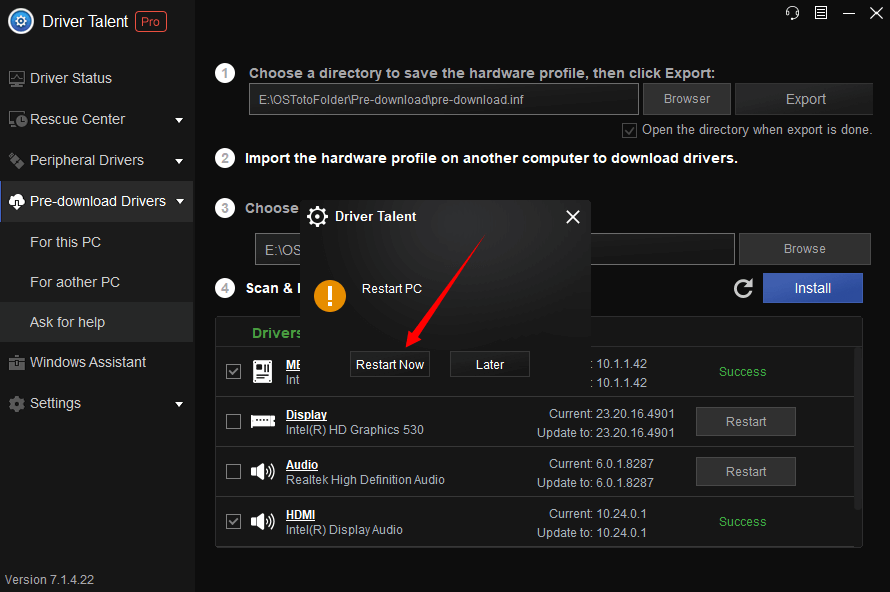
Task: Click Restart button for Audio driver
Action: pos(746,472)
